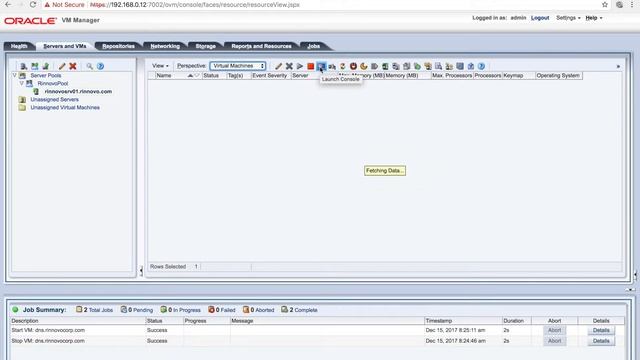Click the Create Virtual Machine icon
Image resolution: width=640 pixels, height=360 pixels.
pyautogui.click(x=46, y=66)
